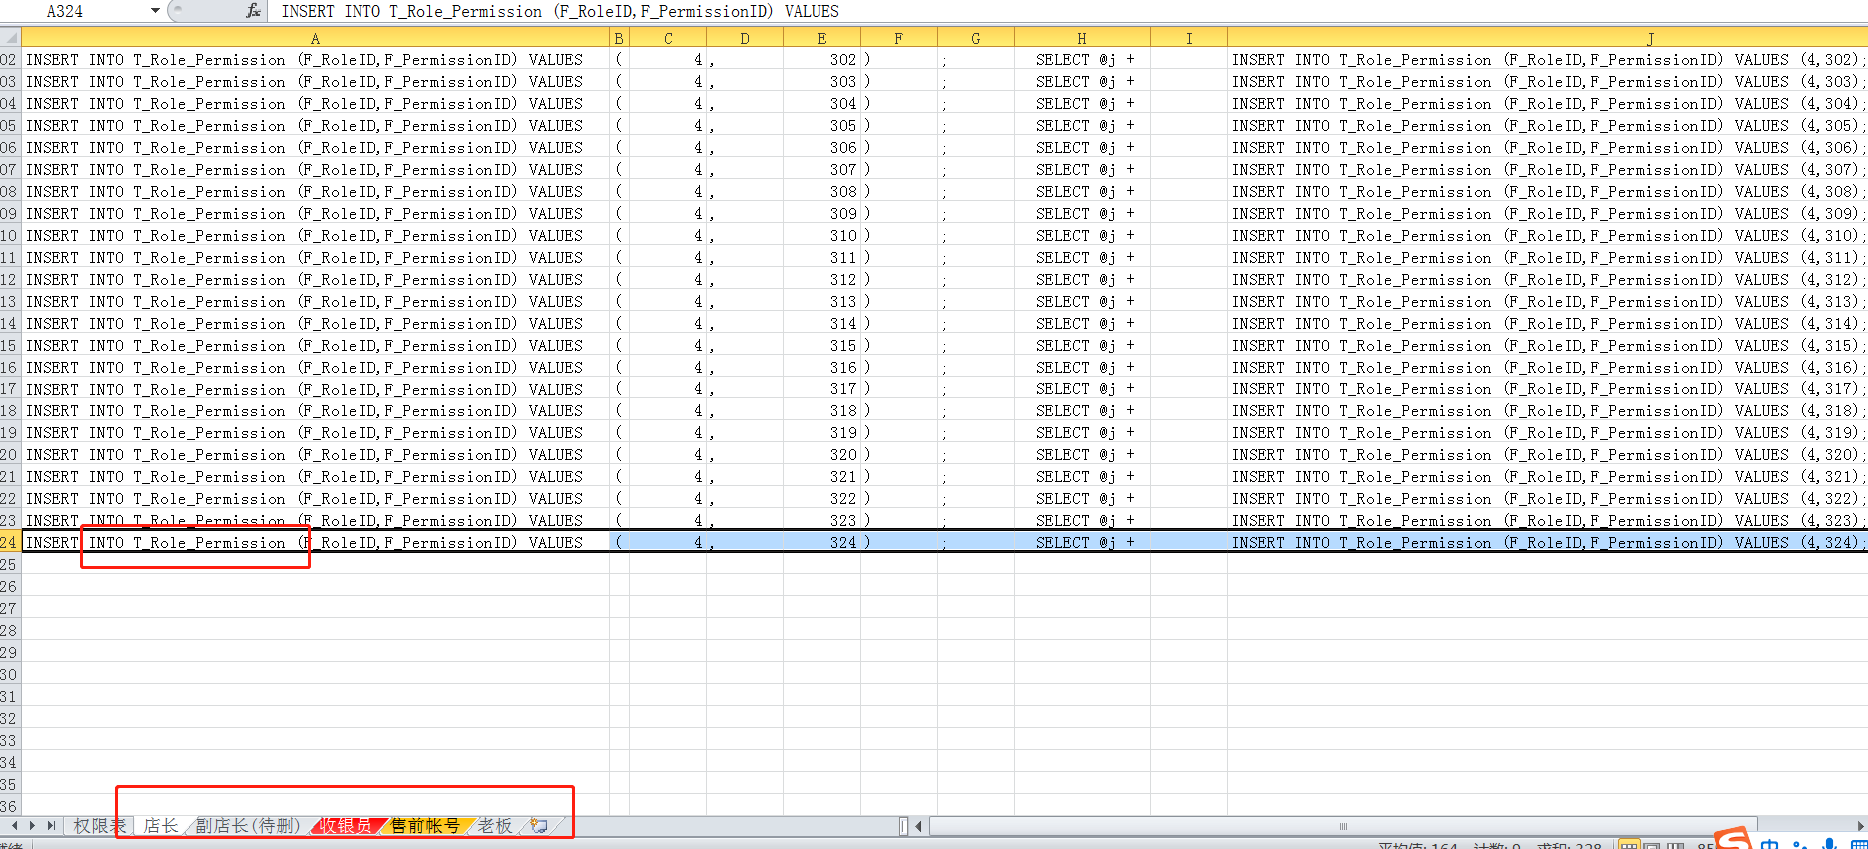Select the 老板 sheet tab
The height and width of the screenshot is (849, 1868).
(x=495, y=826)
